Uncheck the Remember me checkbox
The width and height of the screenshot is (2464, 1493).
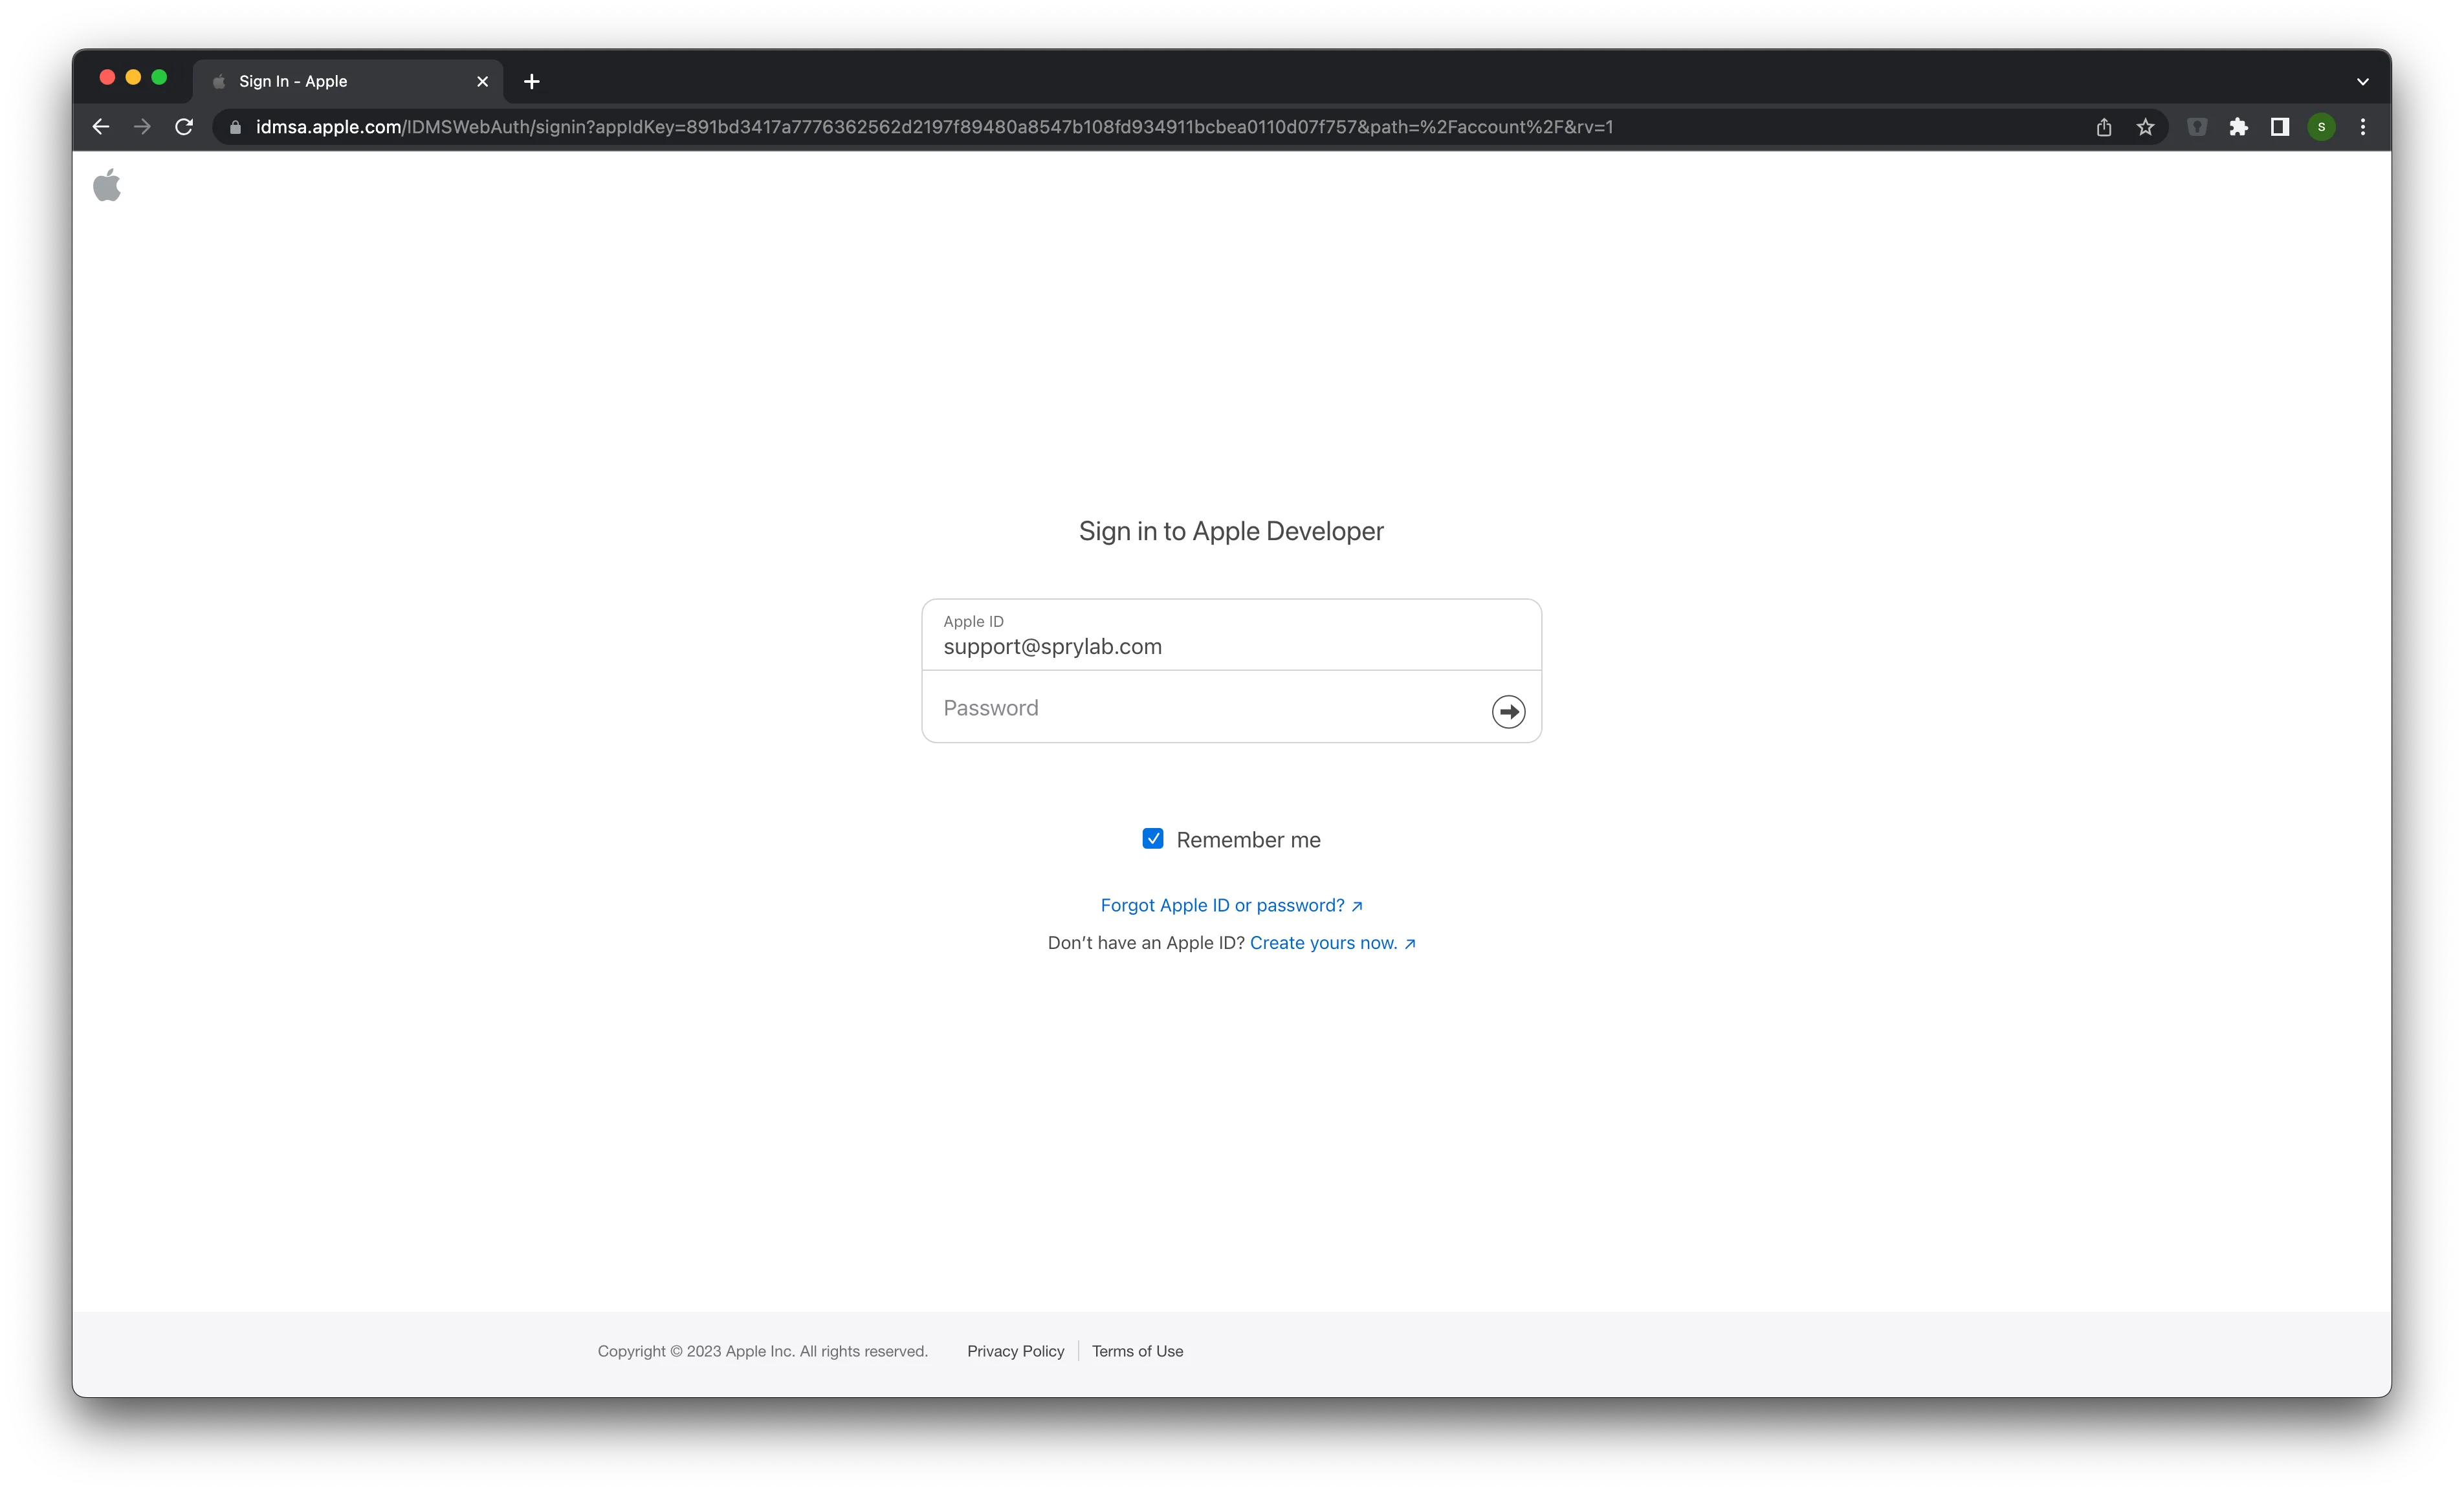tap(1153, 838)
